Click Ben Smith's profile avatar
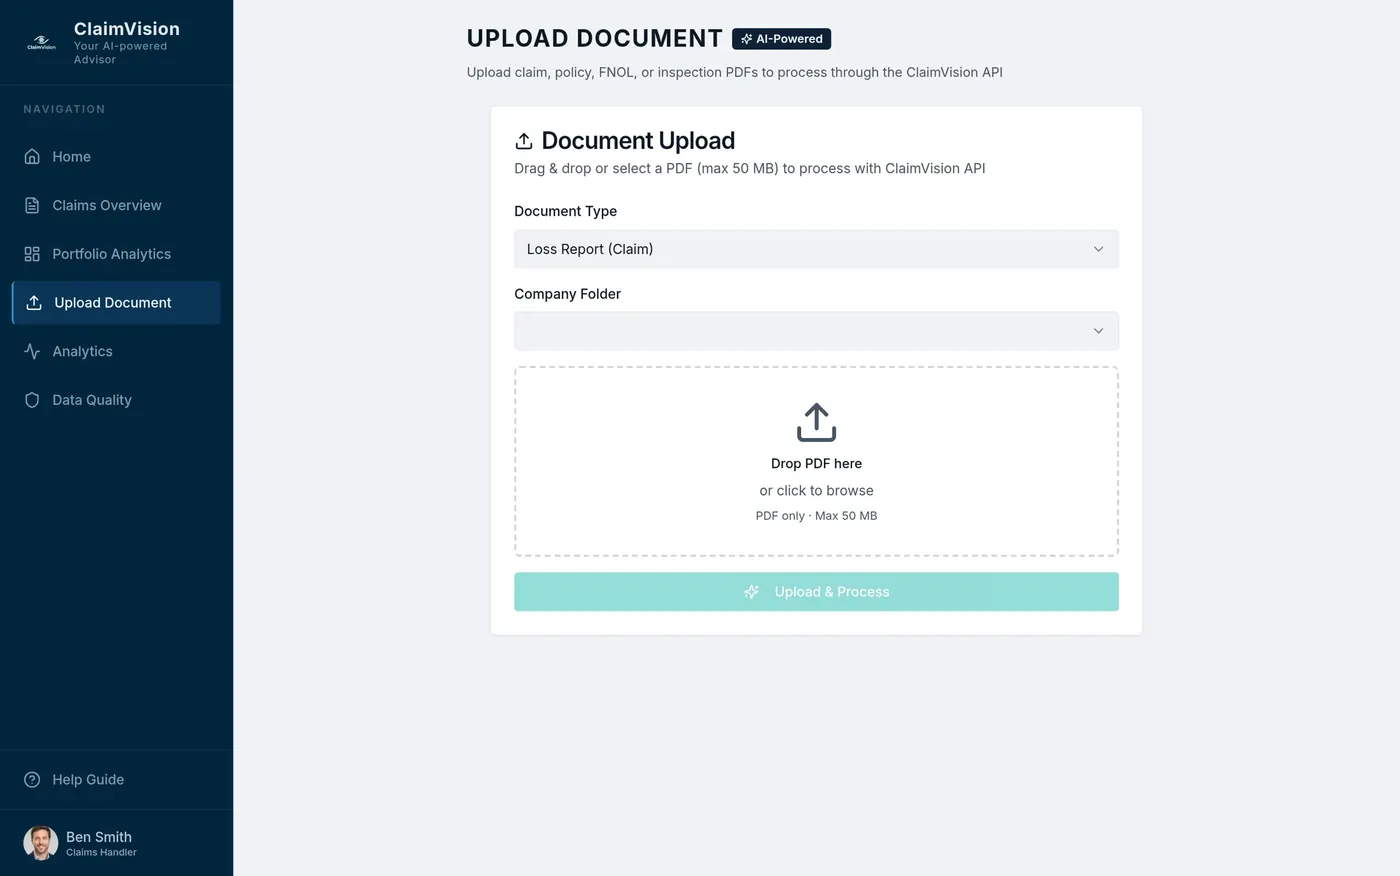The height and width of the screenshot is (876, 1400). [x=41, y=843]
